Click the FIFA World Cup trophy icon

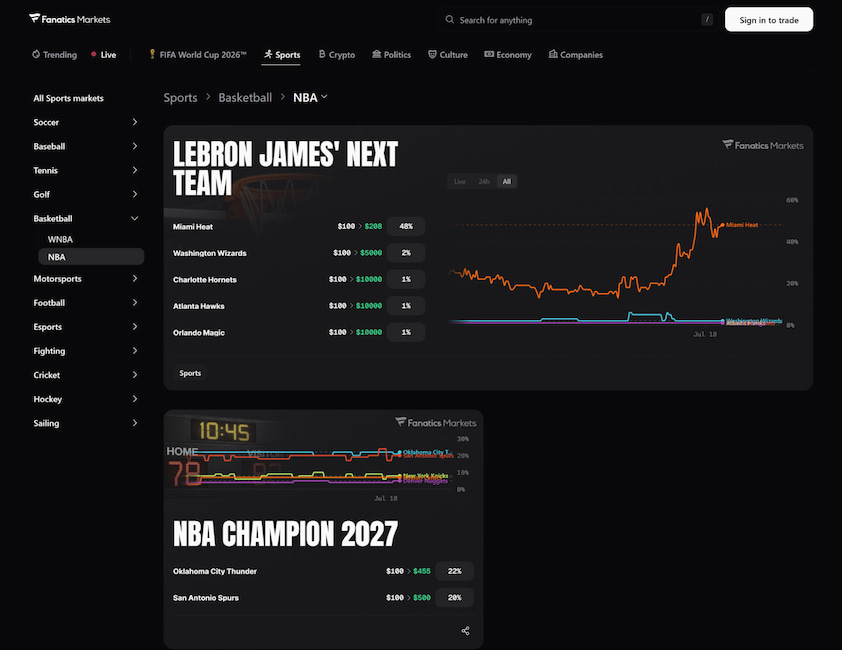(x=153, y=54)
